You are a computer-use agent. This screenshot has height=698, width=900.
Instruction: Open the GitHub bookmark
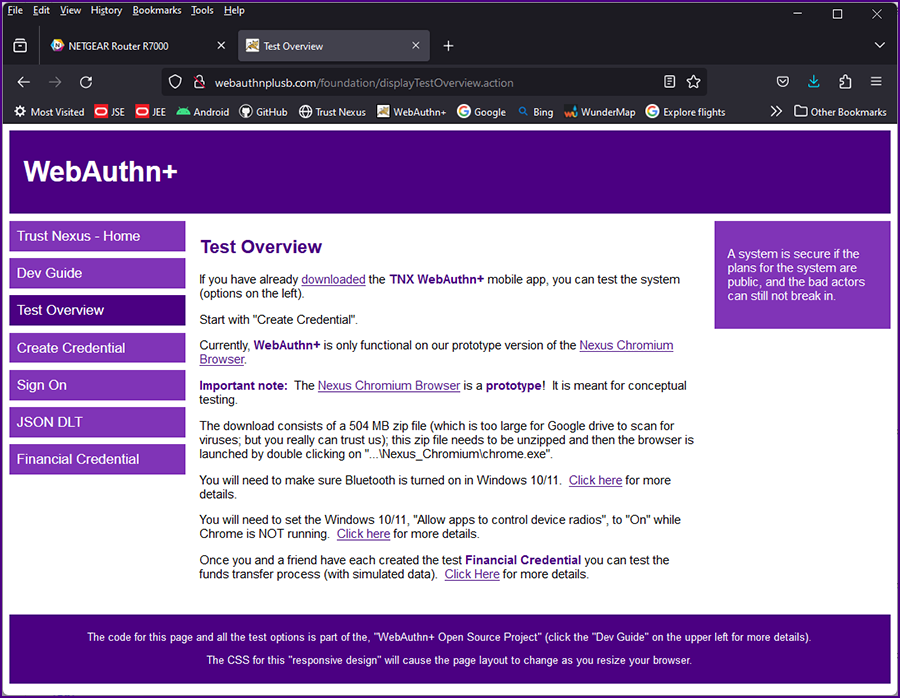click(264, 112)
